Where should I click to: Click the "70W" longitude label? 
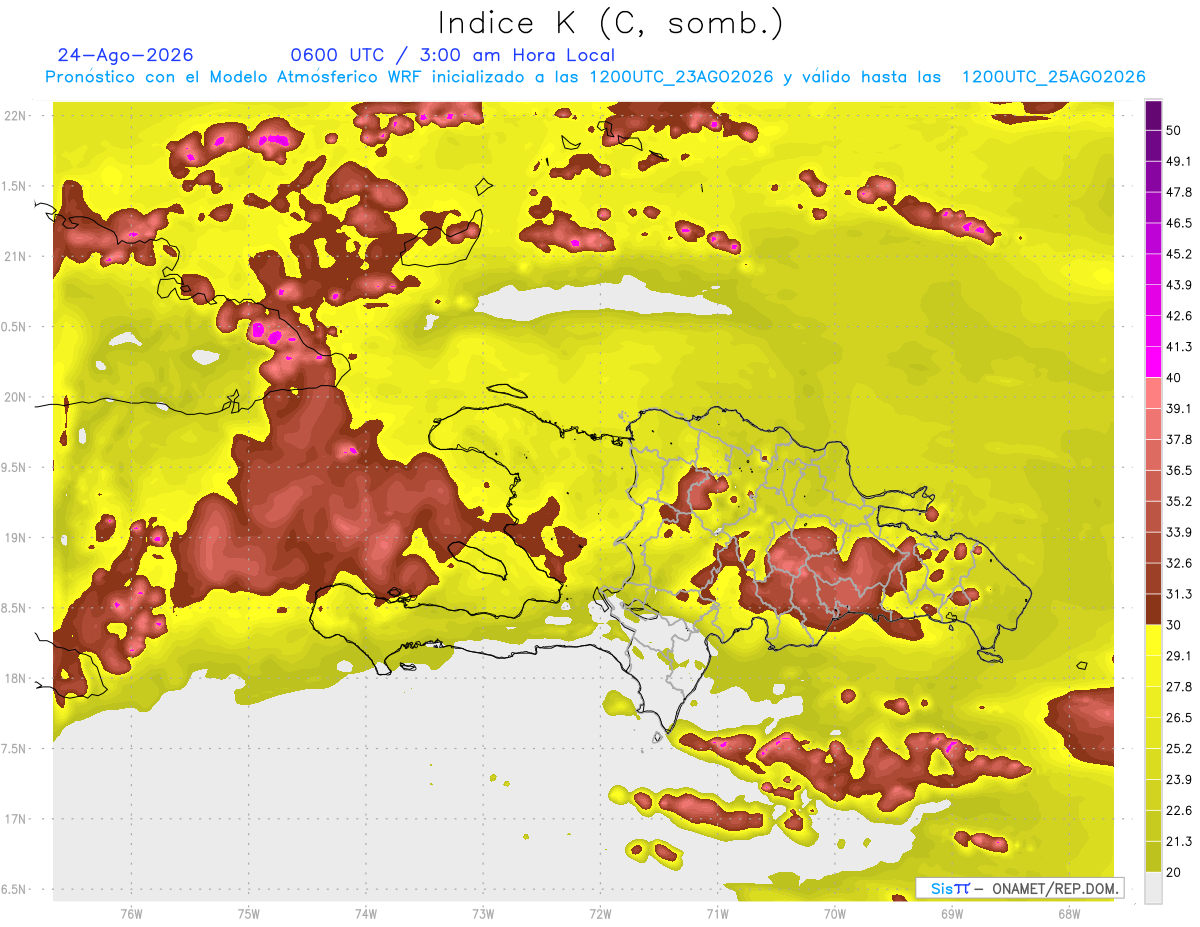[x=835, y=914]
